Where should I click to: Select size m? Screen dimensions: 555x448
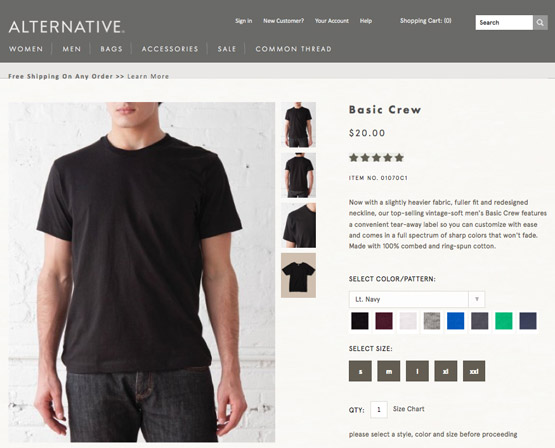coord(389,371)
